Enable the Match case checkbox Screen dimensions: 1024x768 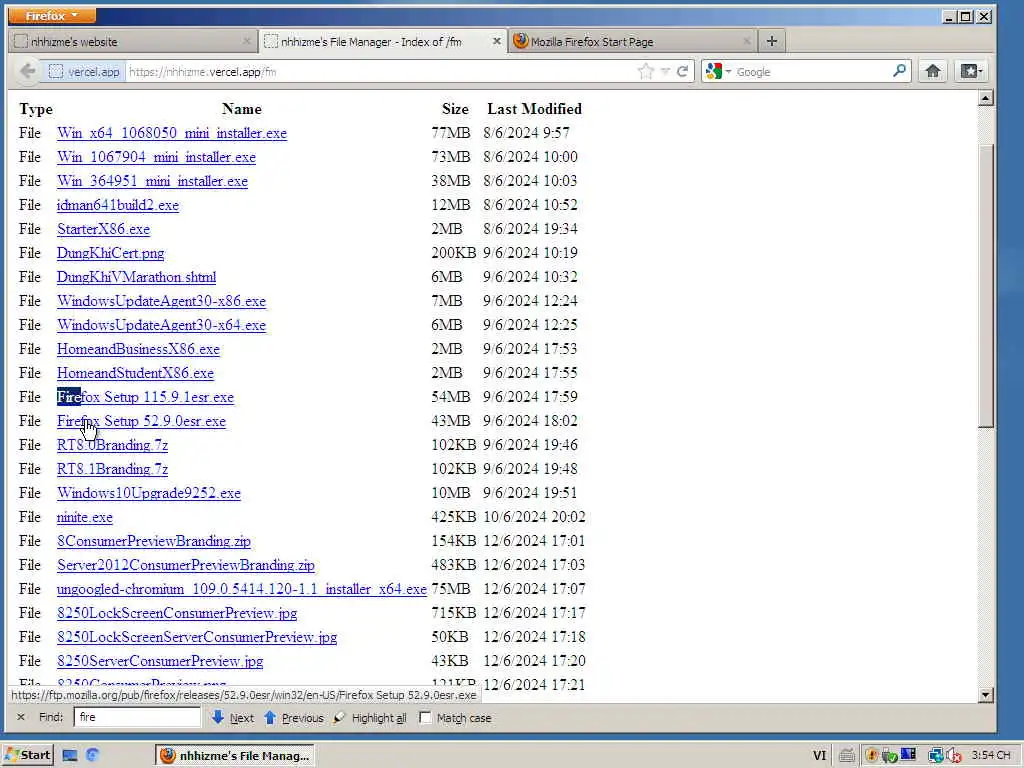tap(425, 718)
